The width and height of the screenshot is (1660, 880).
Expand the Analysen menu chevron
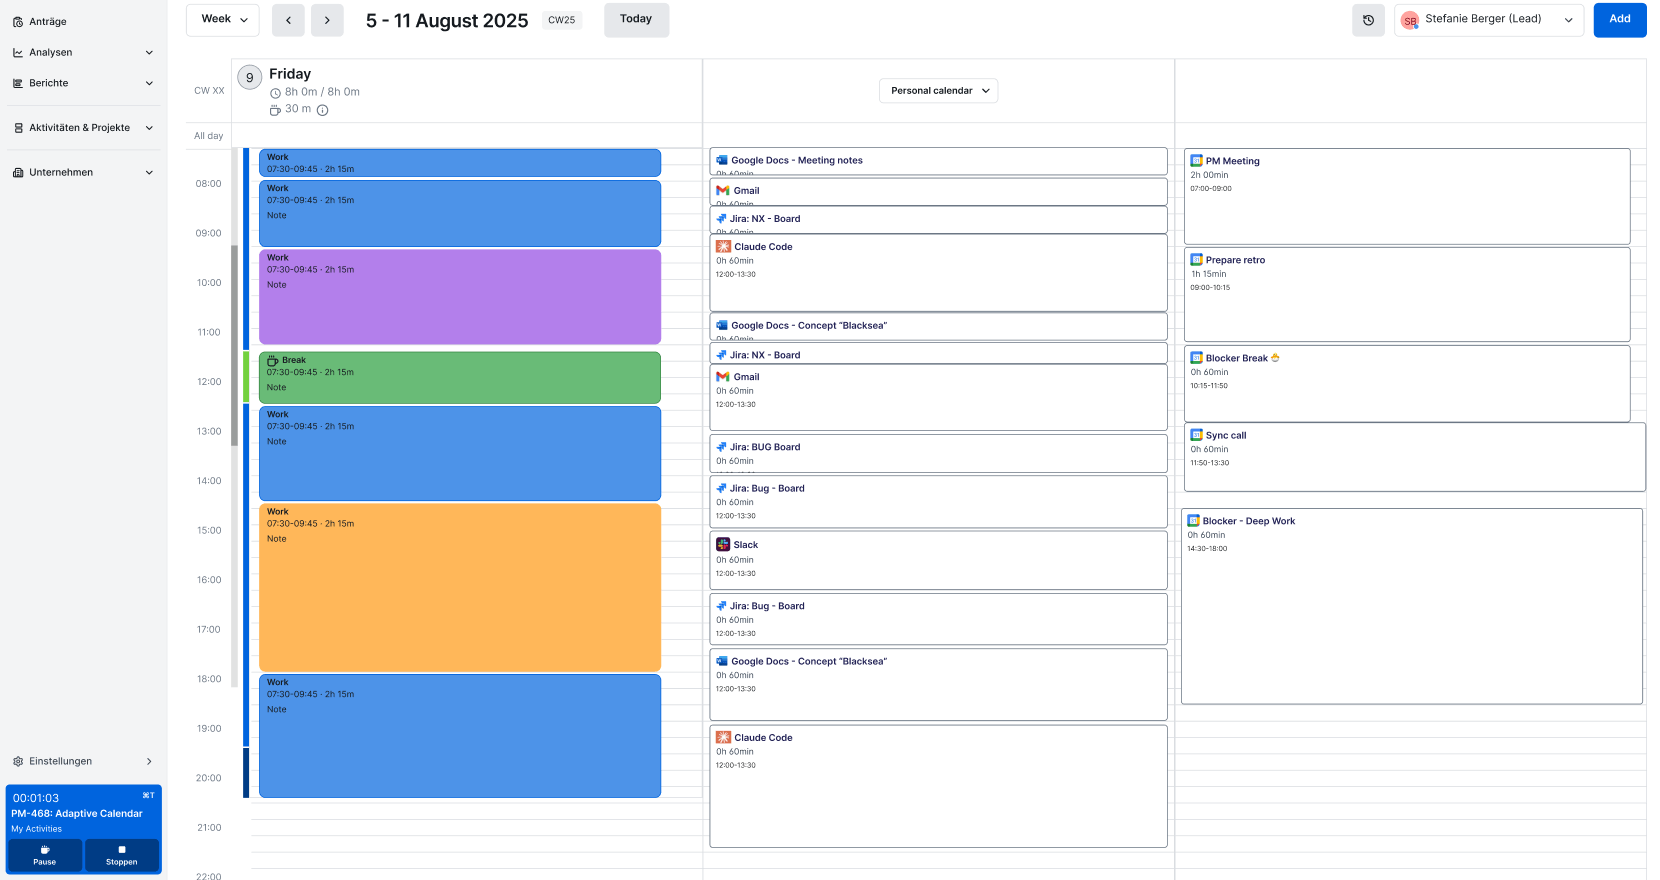tap(149, 53)
